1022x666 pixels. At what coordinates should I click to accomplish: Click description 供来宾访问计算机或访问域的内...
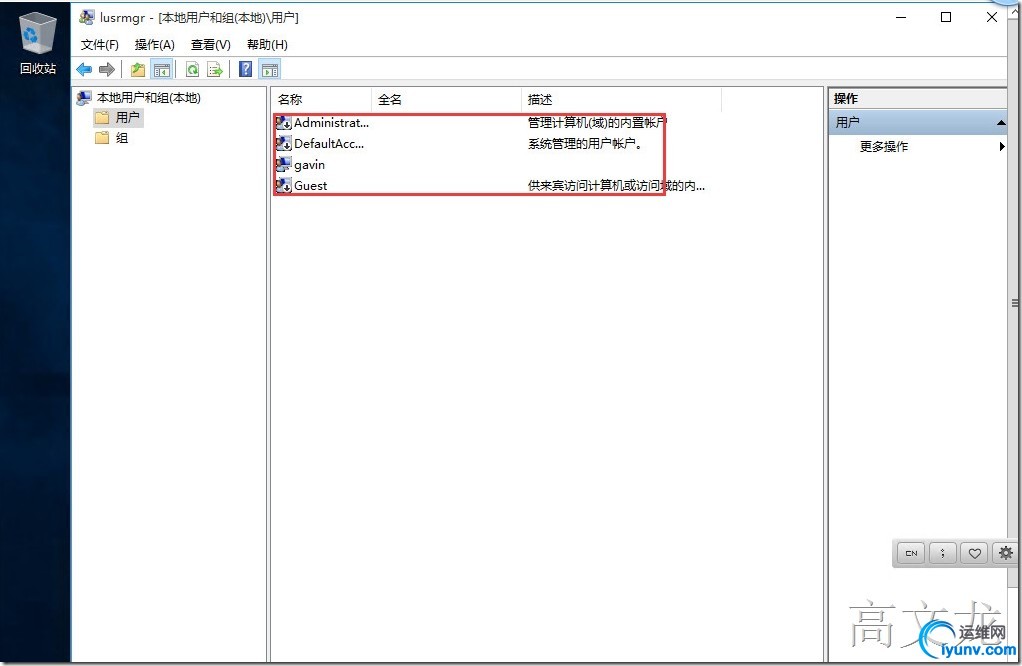point(616,186)
